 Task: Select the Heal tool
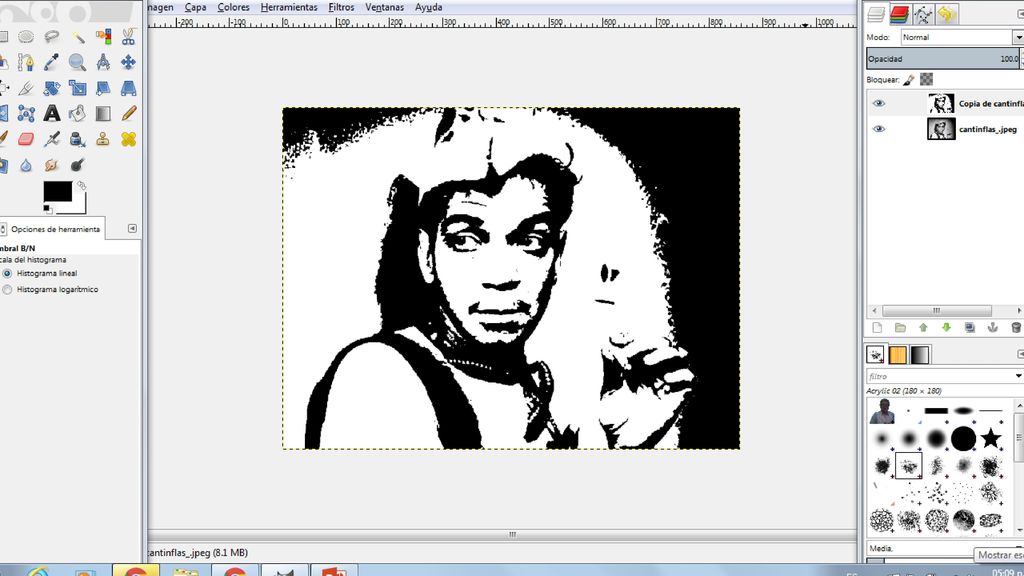(129, 139)
